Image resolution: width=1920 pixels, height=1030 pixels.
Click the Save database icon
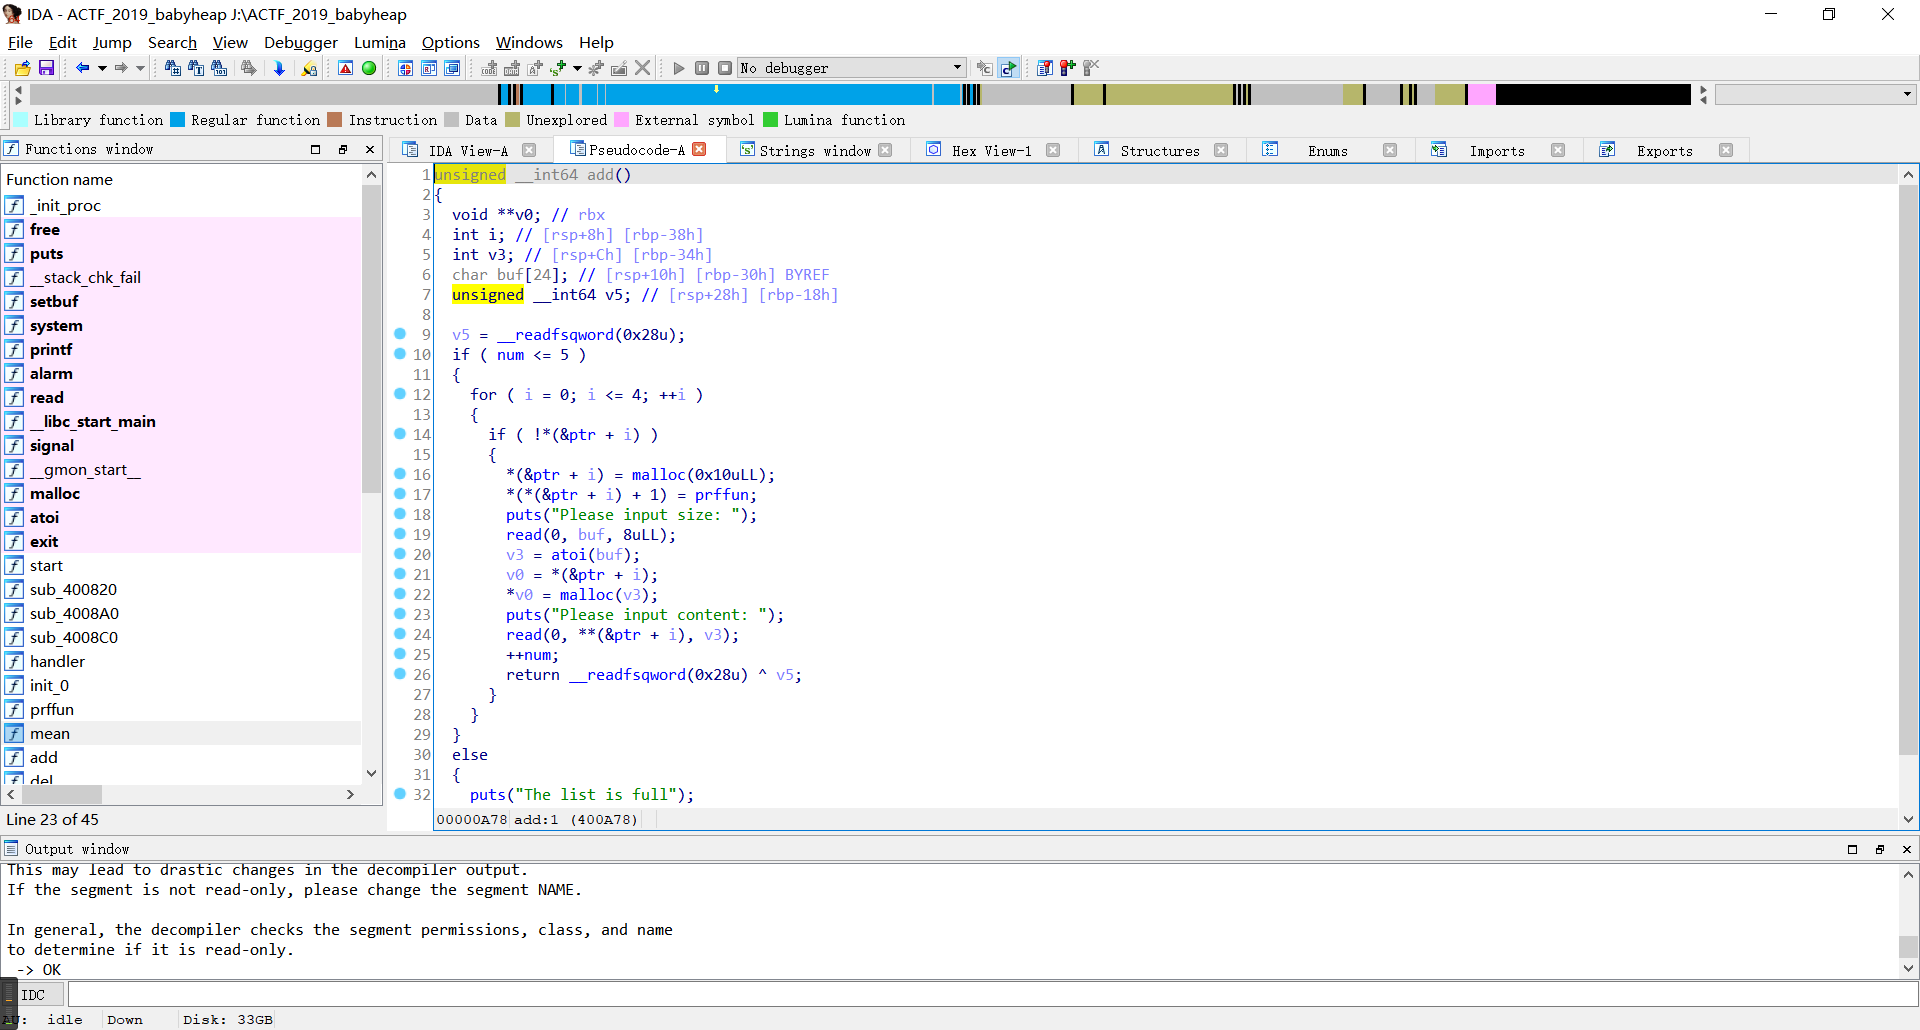tap(46, 68)
